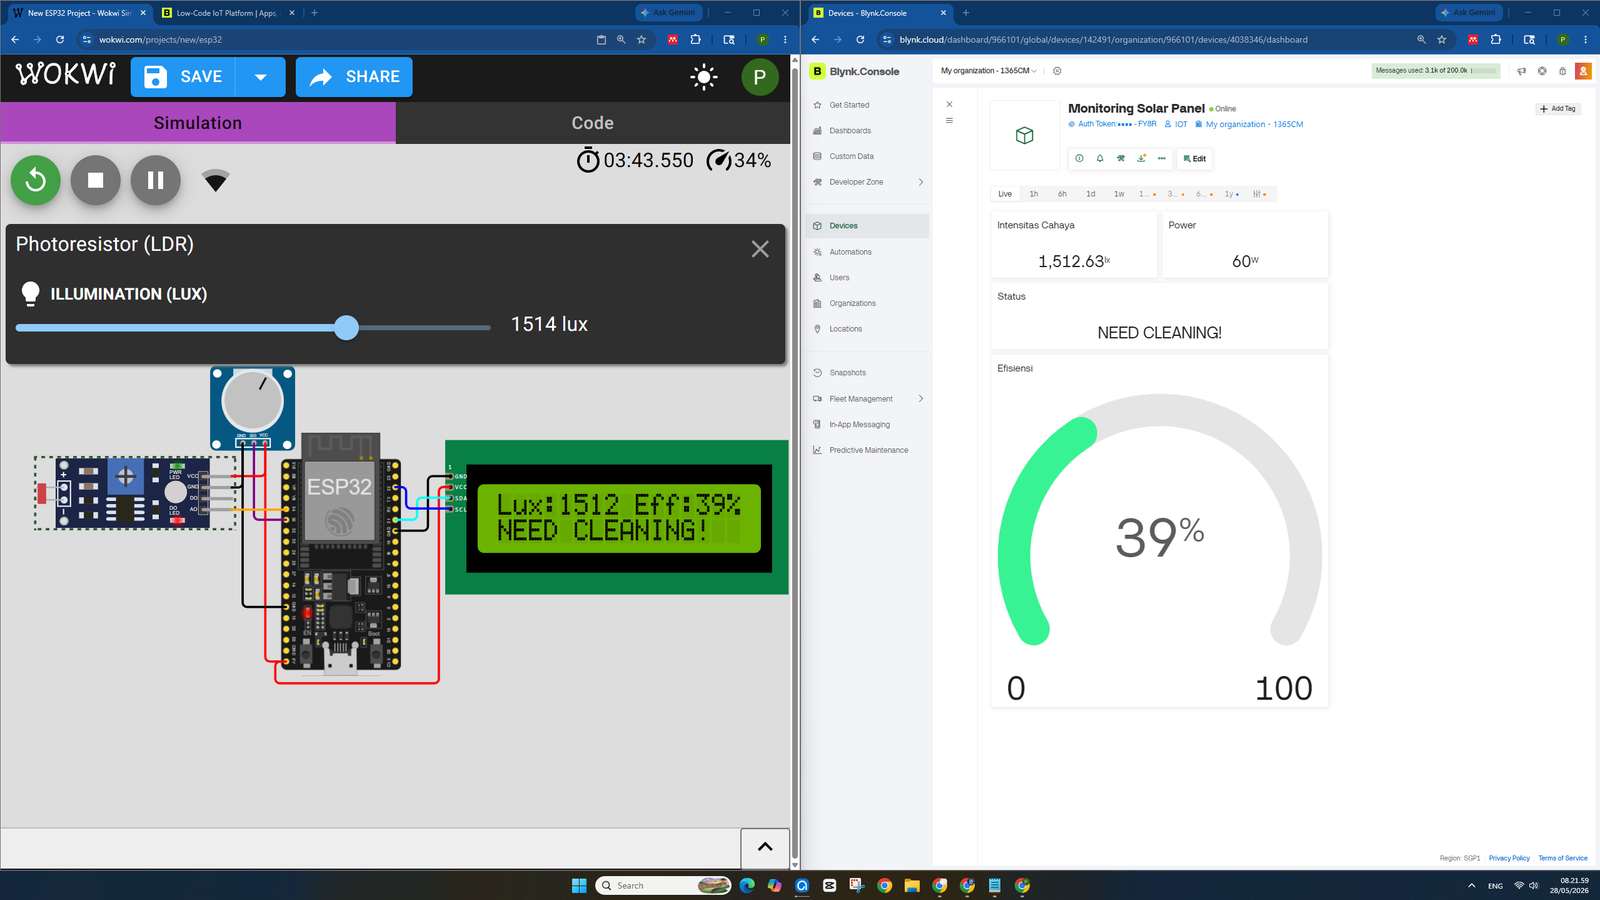
Task: Expand the bottom serial monitor chevron
Action: (x=765, y=847)
